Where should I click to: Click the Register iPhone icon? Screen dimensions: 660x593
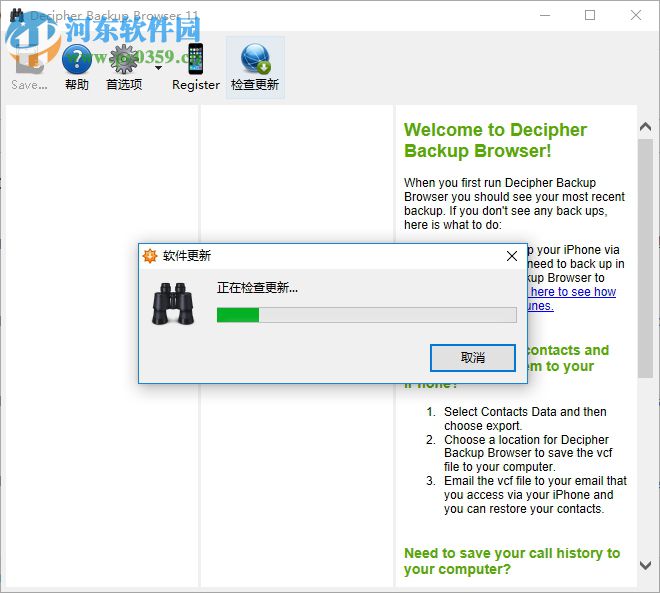pyautogui.click(x=196, y=67)
